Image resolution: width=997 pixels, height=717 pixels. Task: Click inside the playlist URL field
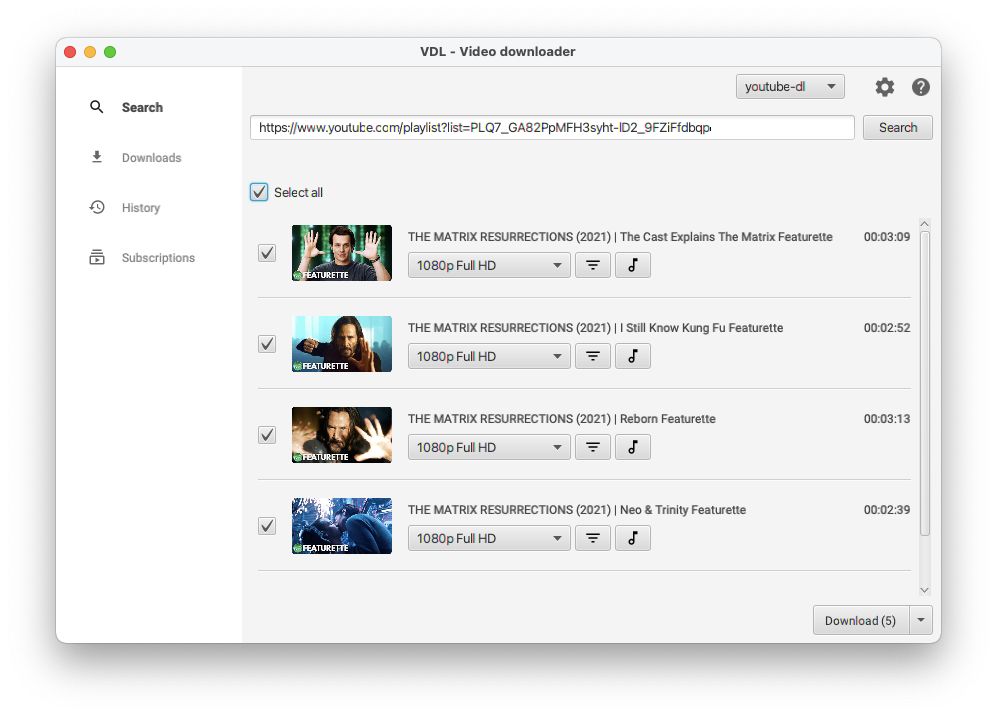click(551, 127)
